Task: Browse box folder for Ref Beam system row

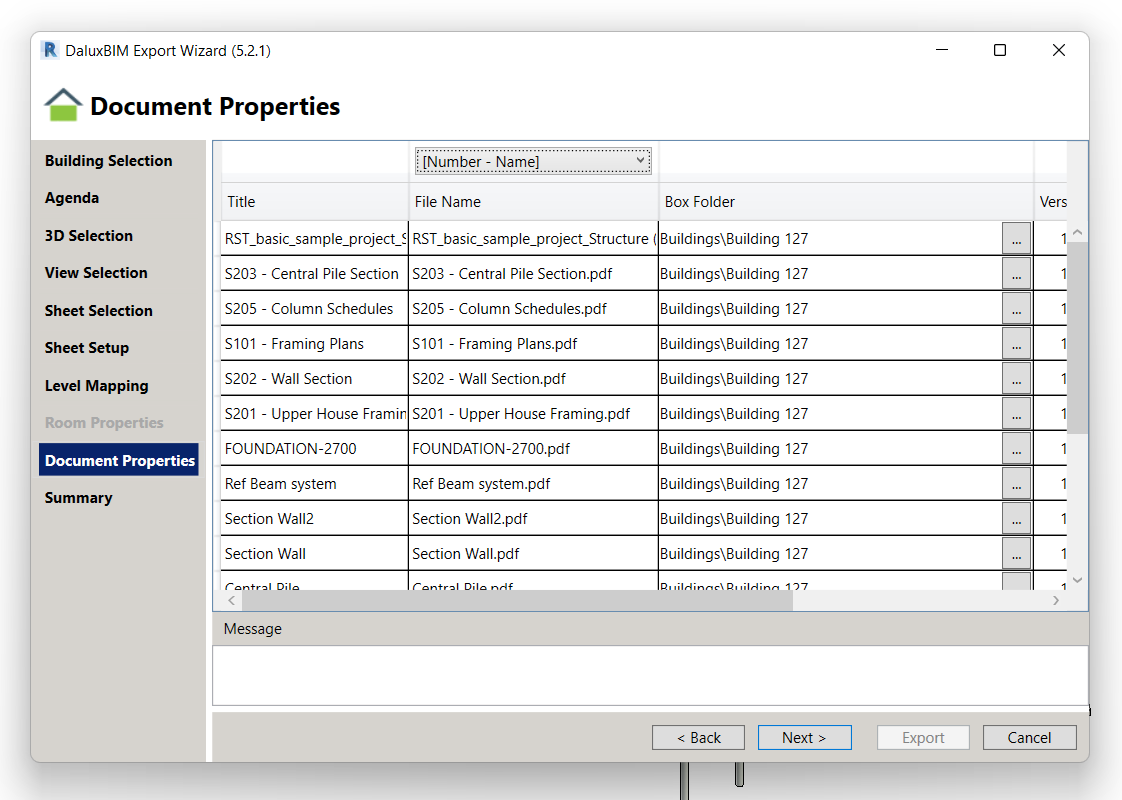Action: pos(1016,484)
